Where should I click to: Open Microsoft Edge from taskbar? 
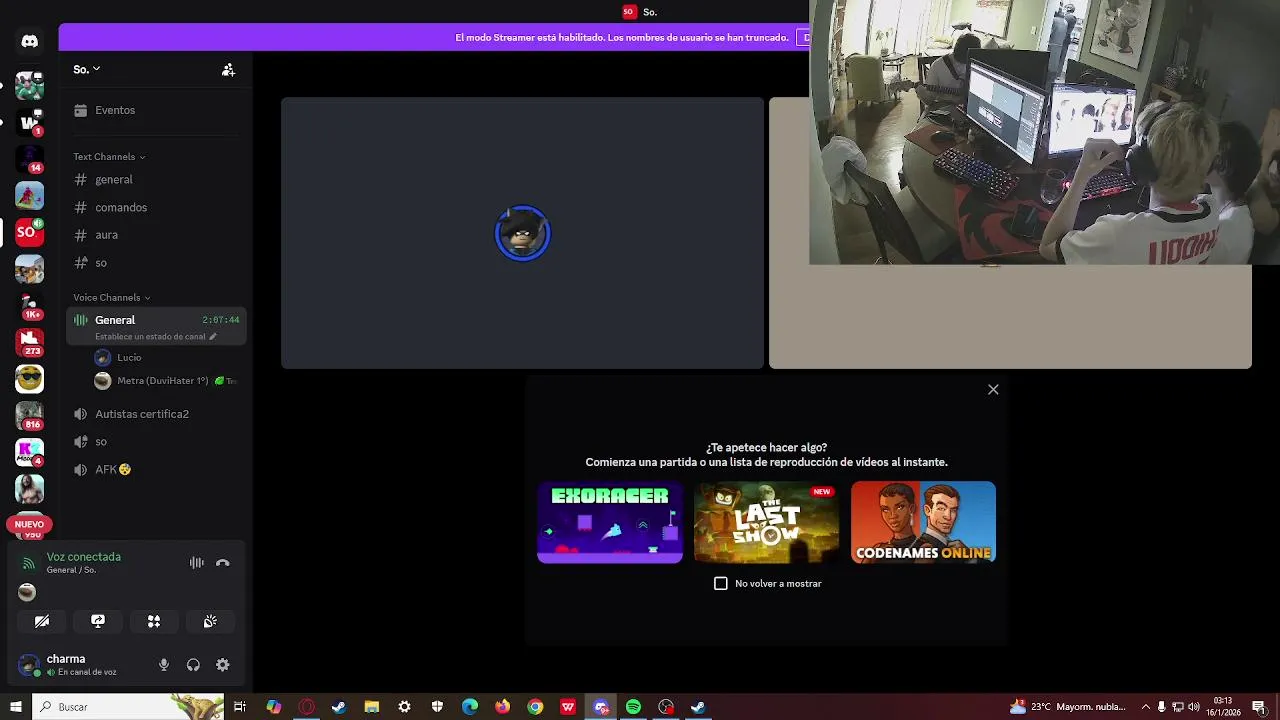470,707
